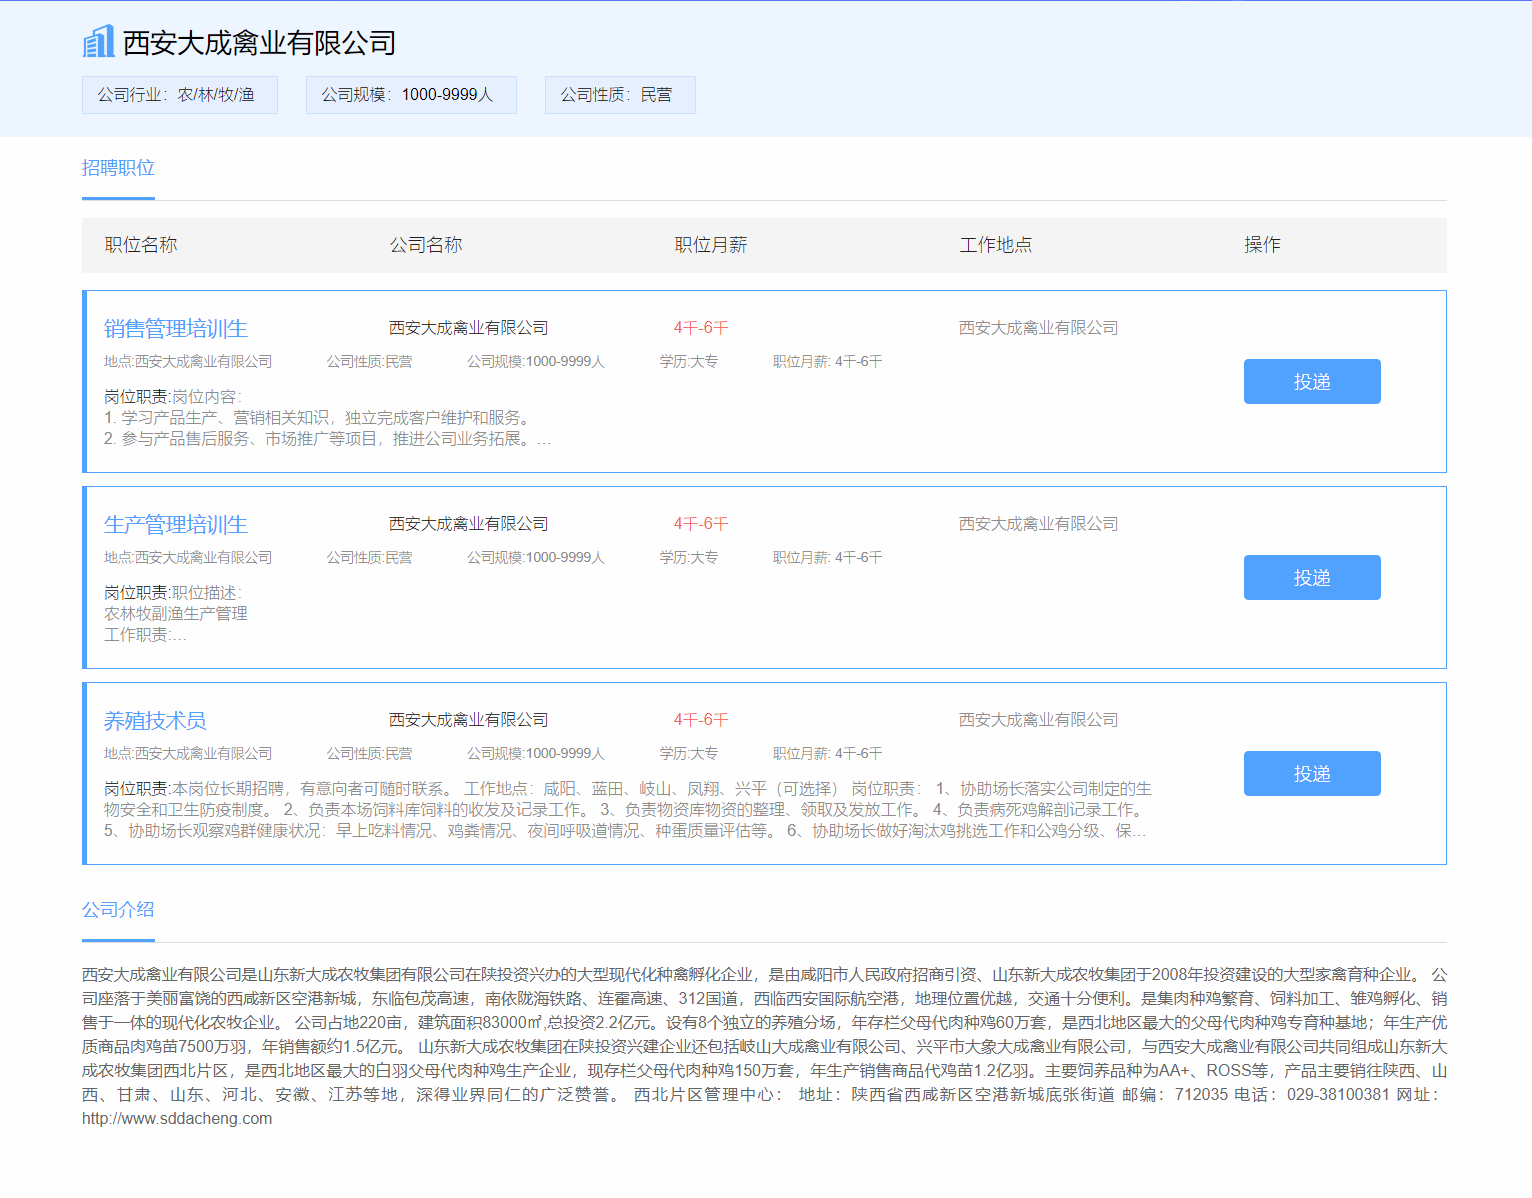The image size is (1532, 1198).
Task: Select the 公司行业 农/林/牧/渔 tag
Action: 179,95
